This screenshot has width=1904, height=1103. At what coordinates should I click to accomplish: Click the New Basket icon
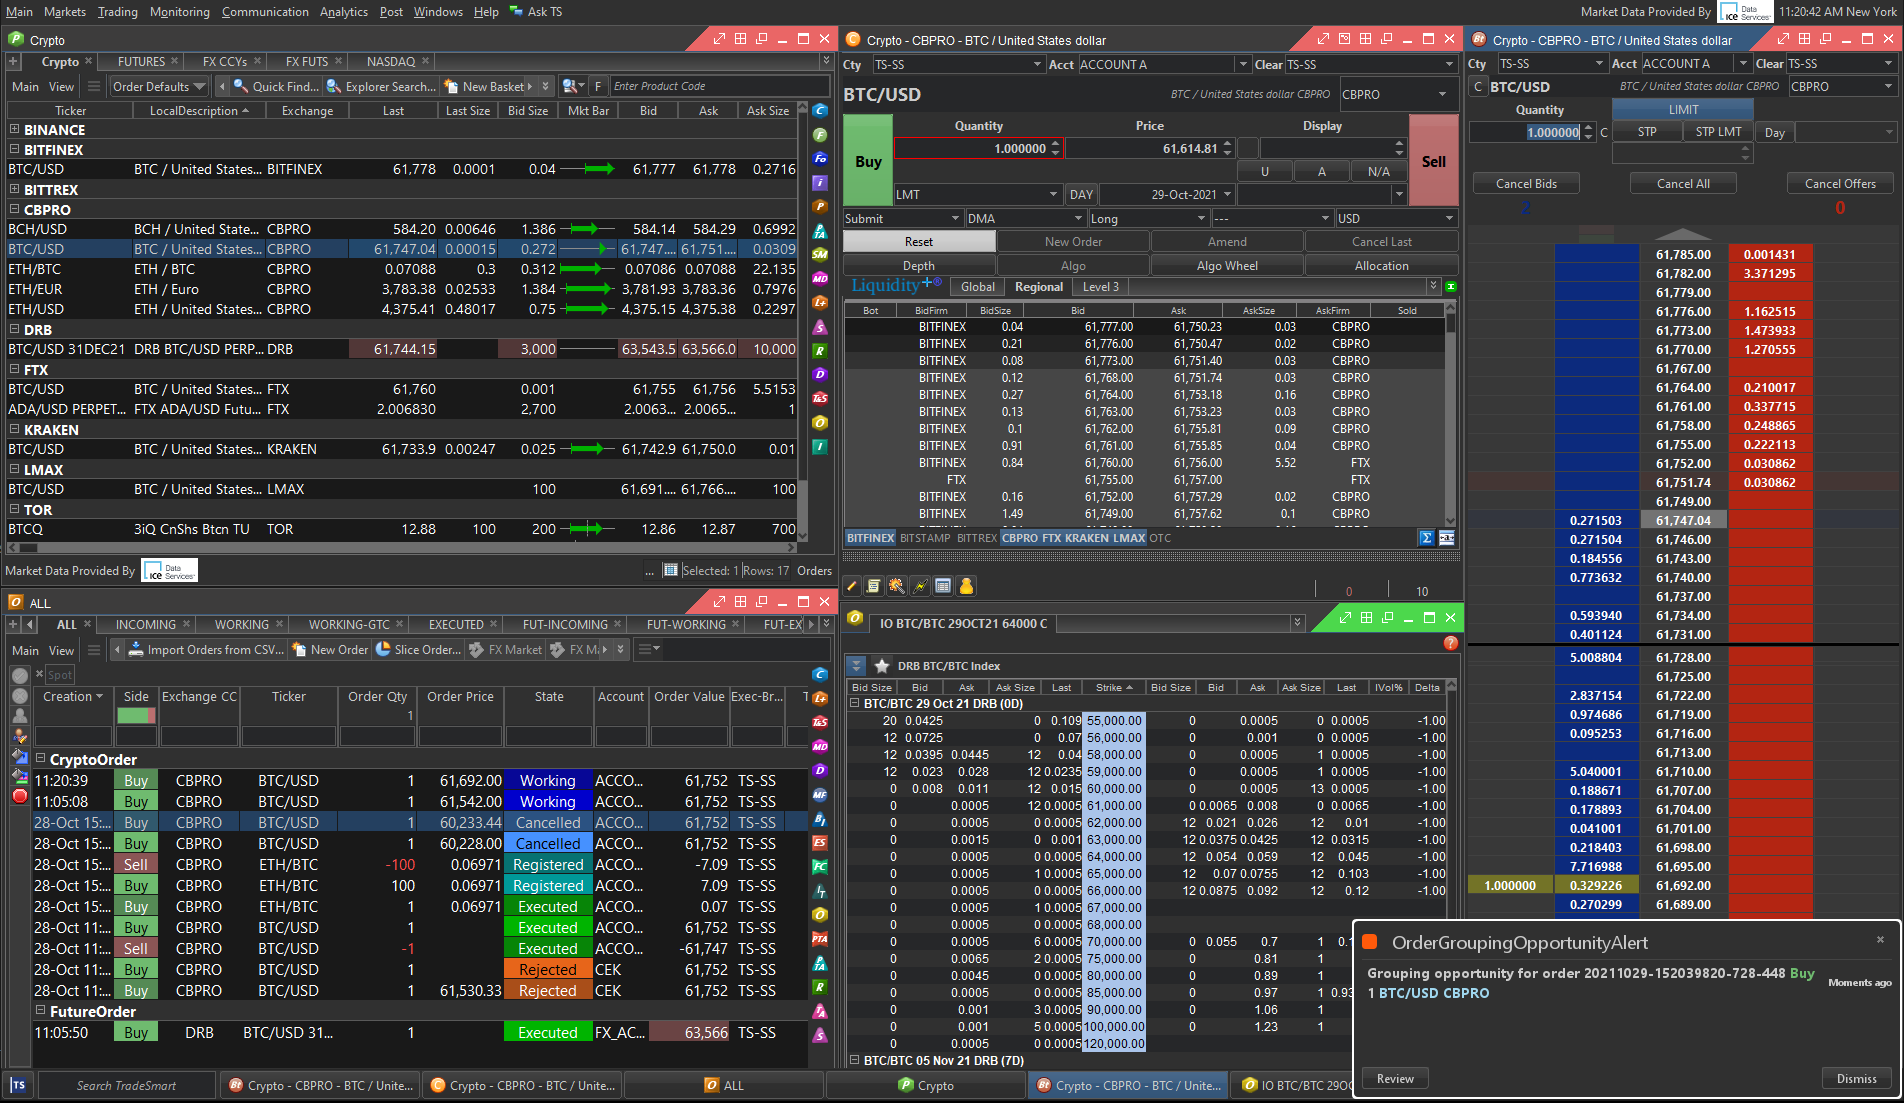pos(452,87)
